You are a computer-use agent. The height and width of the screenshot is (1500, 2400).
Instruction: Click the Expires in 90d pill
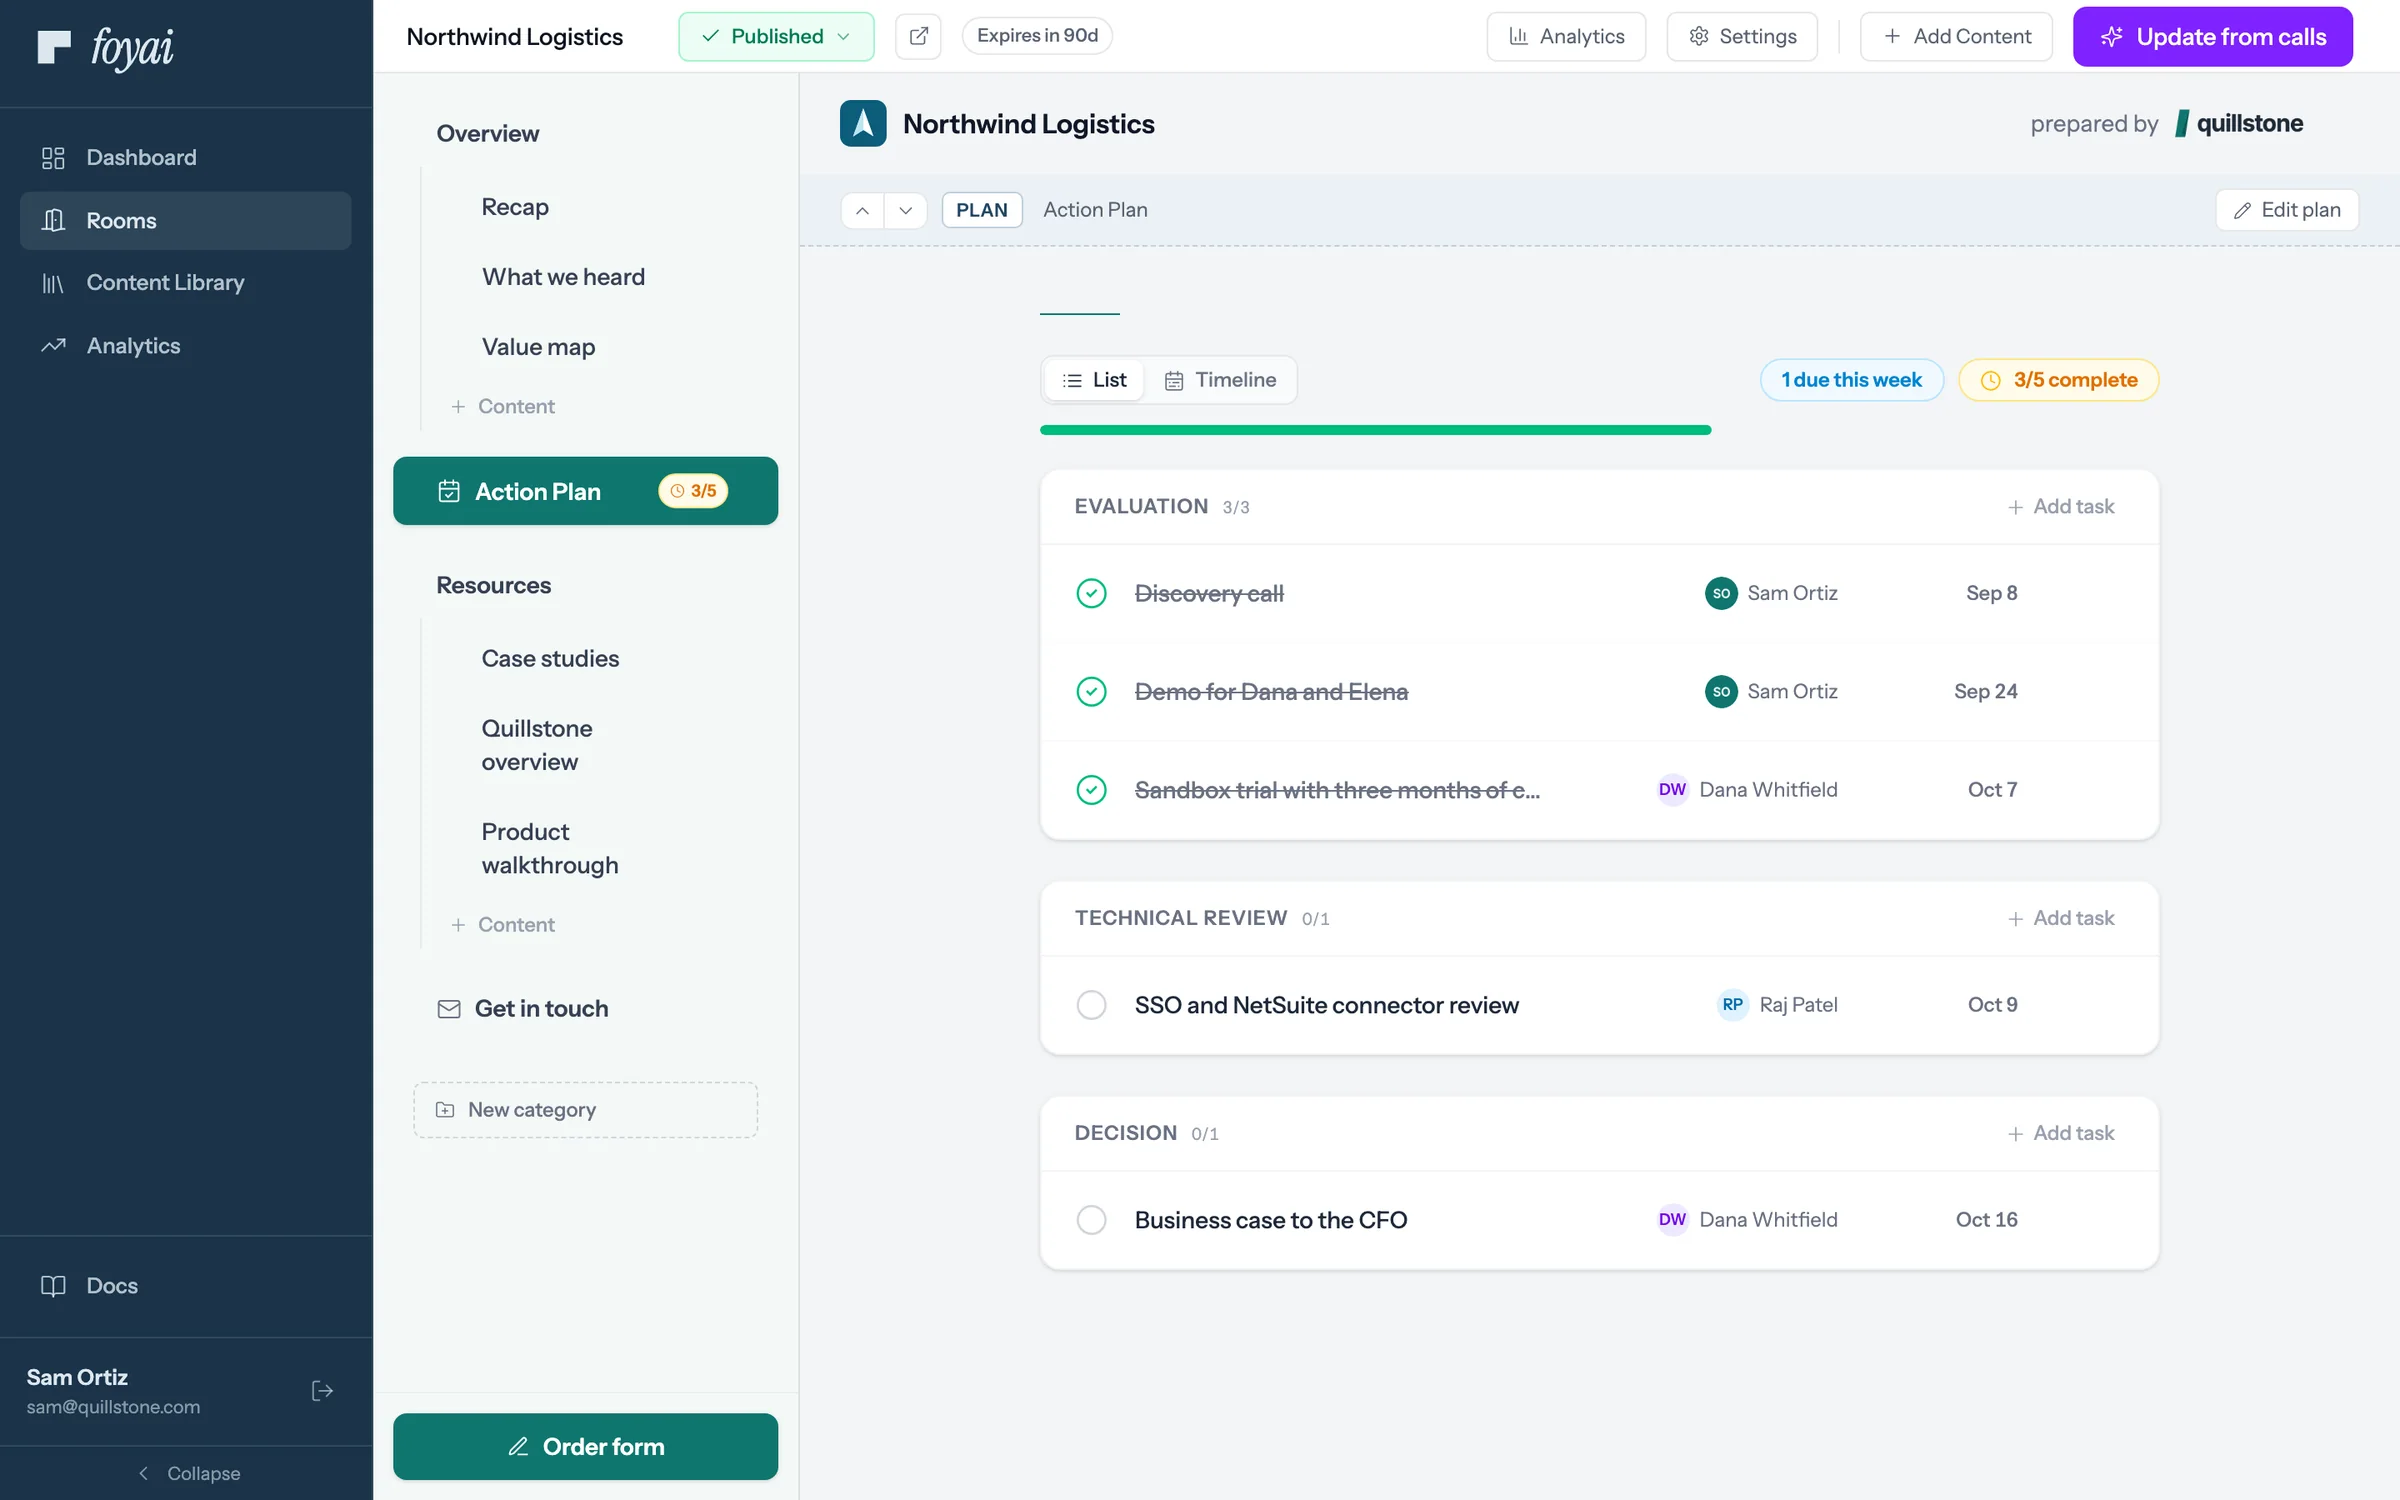[1037, 35]
